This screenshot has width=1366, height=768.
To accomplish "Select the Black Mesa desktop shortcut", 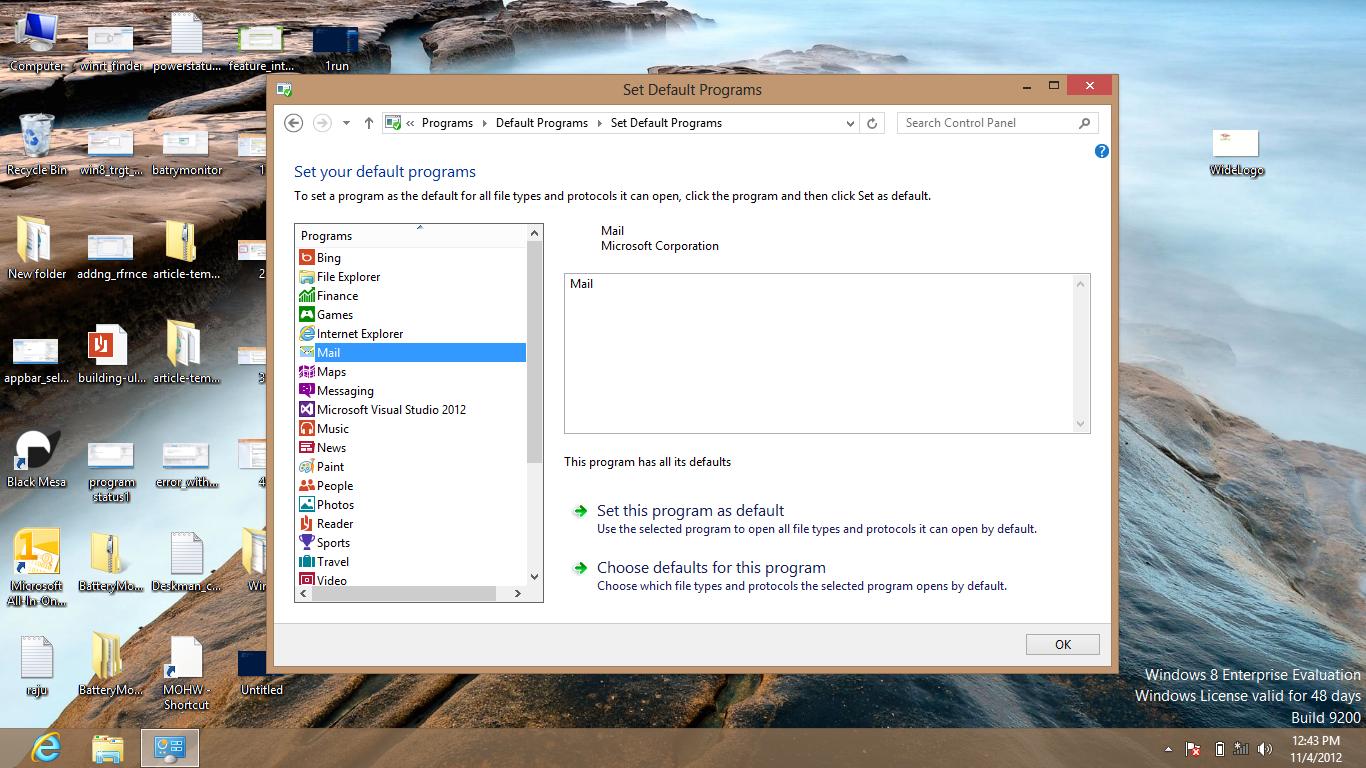I will [x=37, y=458].
